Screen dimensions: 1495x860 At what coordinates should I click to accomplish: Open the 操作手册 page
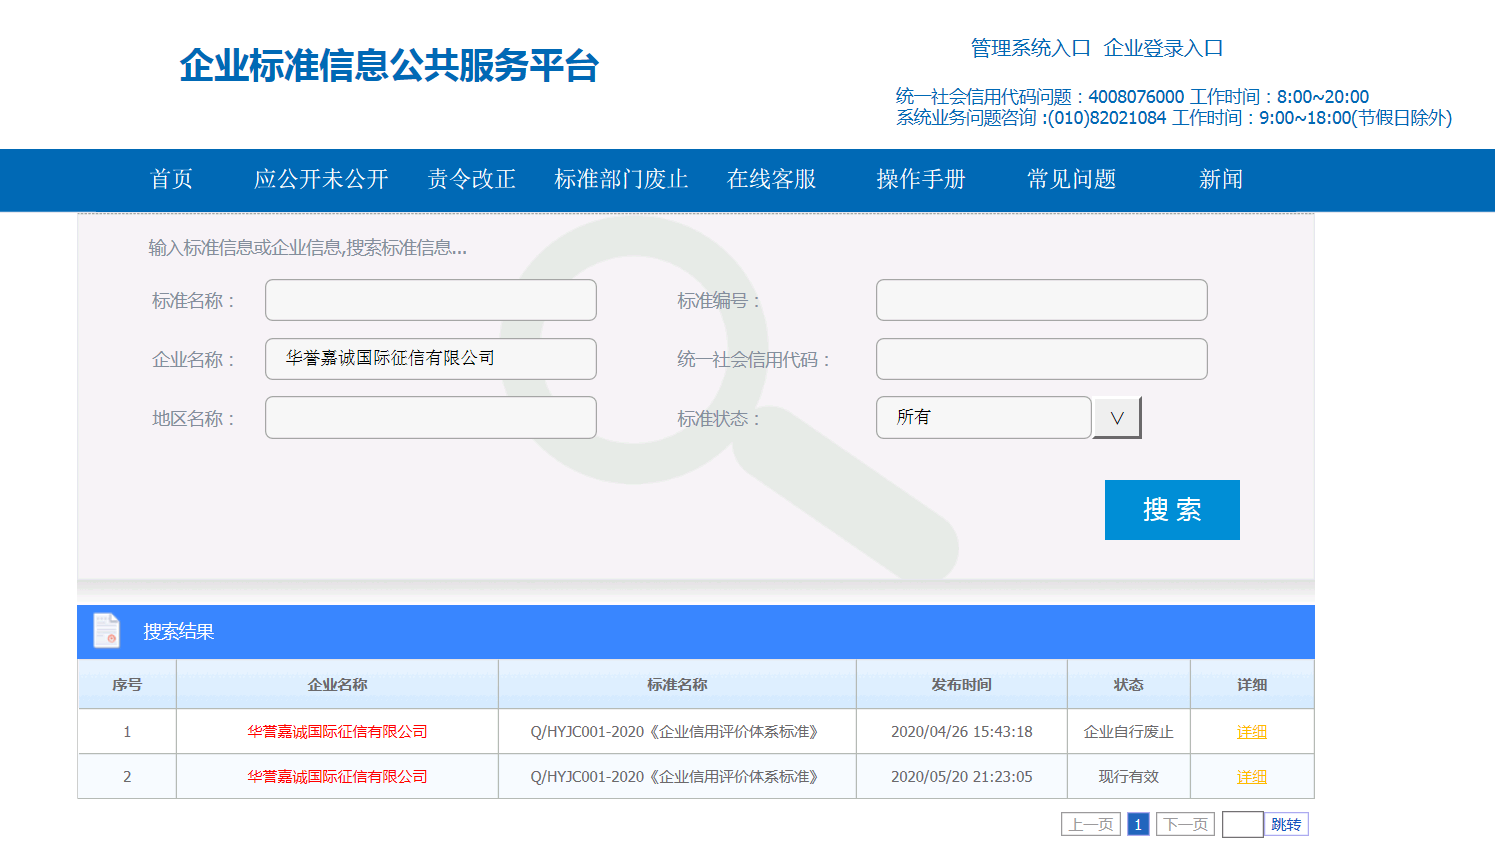pyautogui.click(x=921, y=180)
